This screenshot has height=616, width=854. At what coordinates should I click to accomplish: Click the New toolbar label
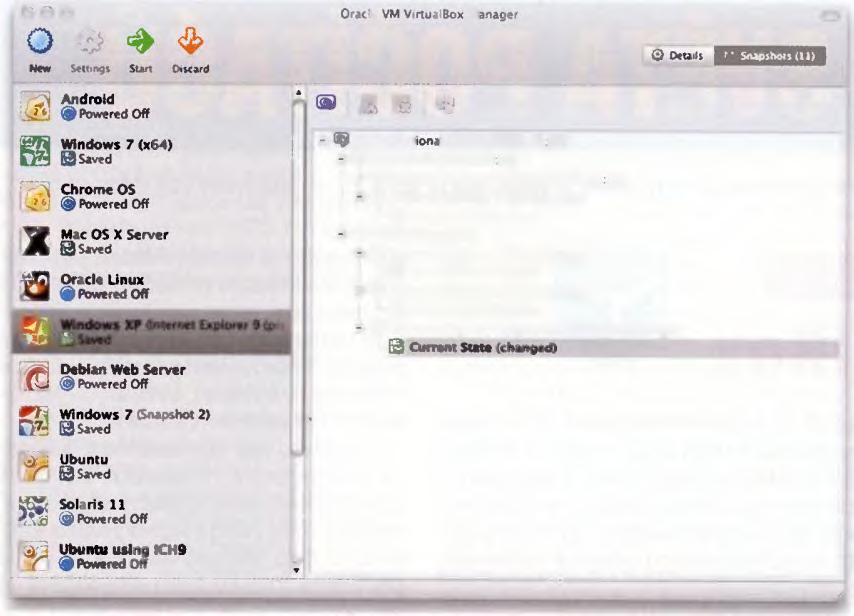[40, 69]
